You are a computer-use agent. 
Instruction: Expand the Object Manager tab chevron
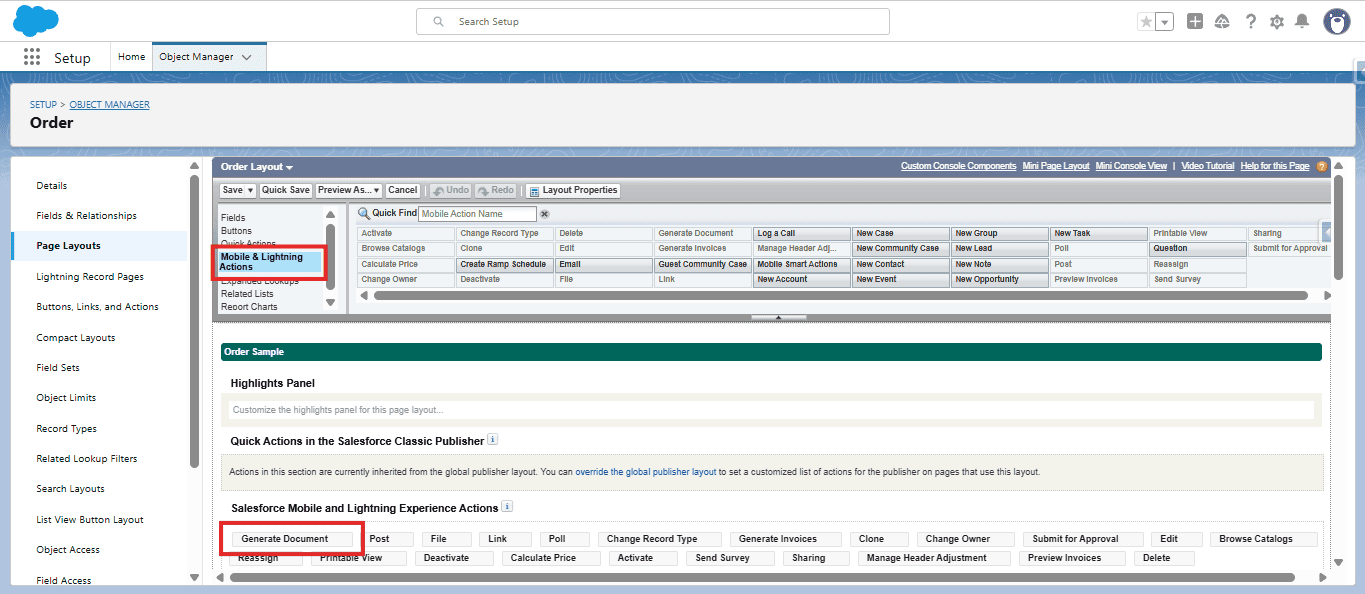tap(247, 57)
